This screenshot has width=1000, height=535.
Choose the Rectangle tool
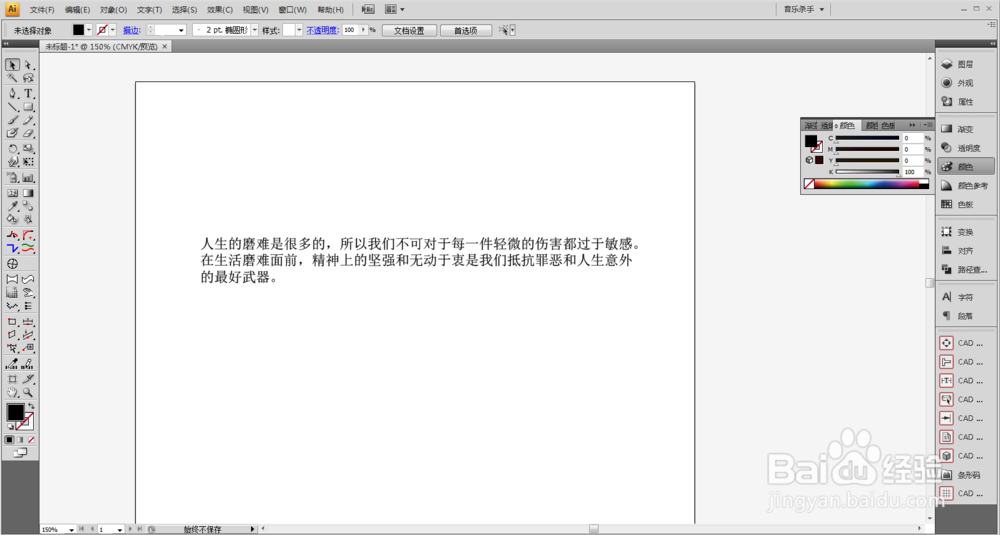[28, 107]
